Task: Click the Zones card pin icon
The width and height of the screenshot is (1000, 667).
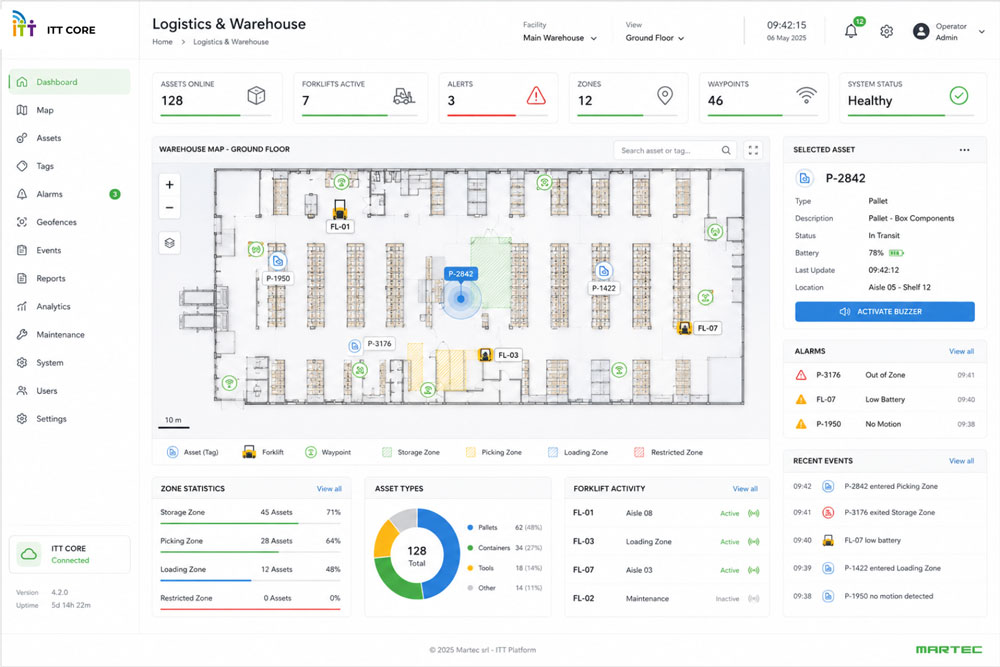Action: [x=665, y=96]
